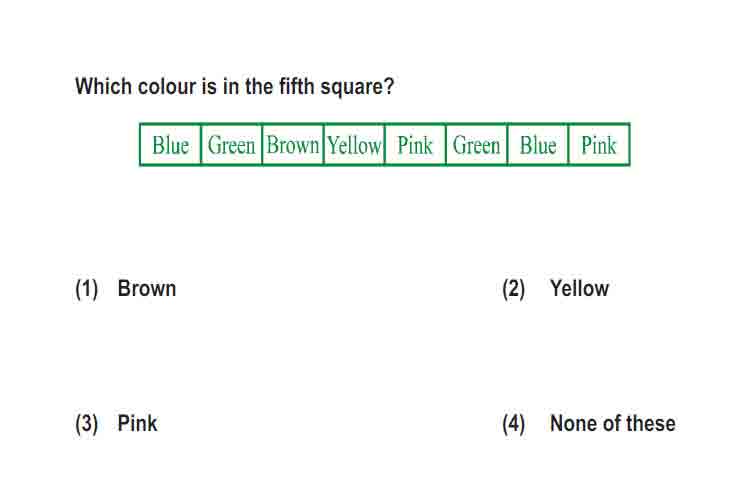This screenshot has width=750, height=500.
Task: Click the first Green square
Action: 232,144
